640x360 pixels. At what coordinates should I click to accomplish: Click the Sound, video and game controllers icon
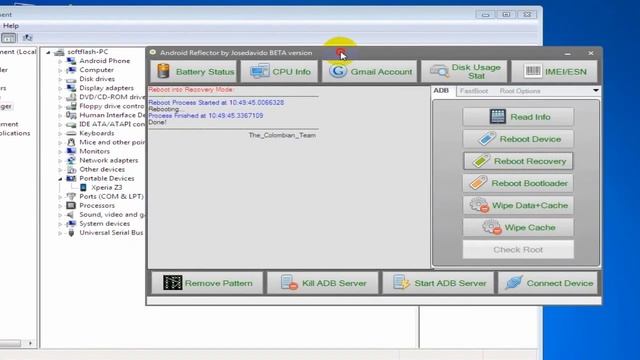71,215
